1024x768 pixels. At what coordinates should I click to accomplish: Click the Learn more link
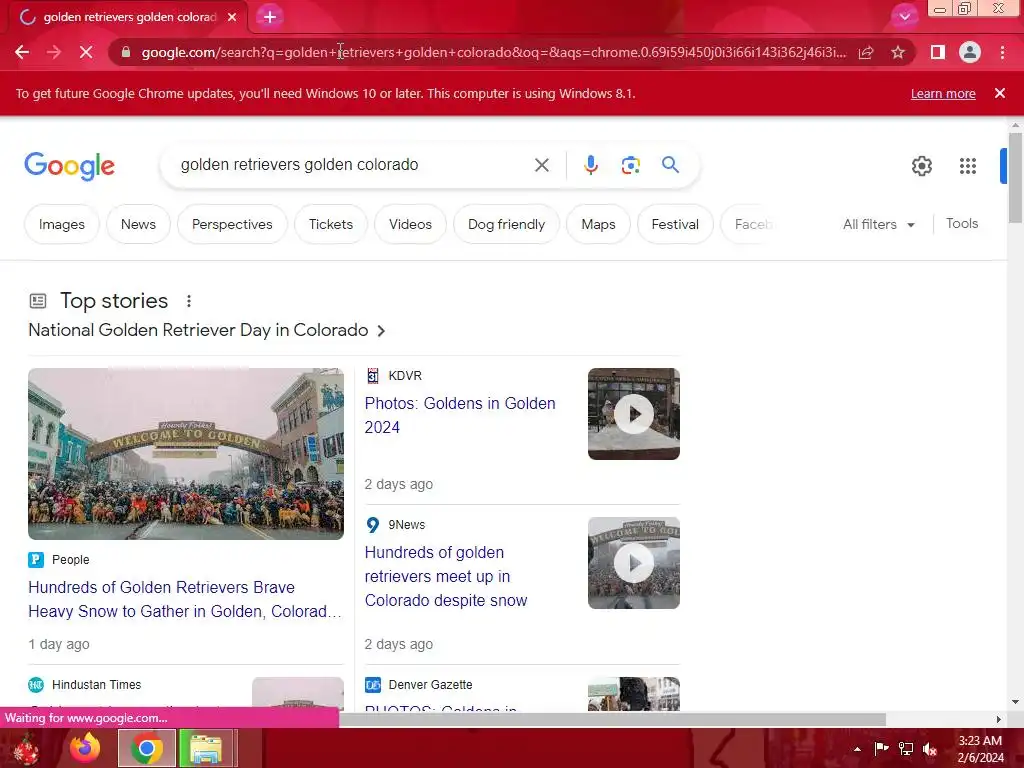(x=943, y=93)
